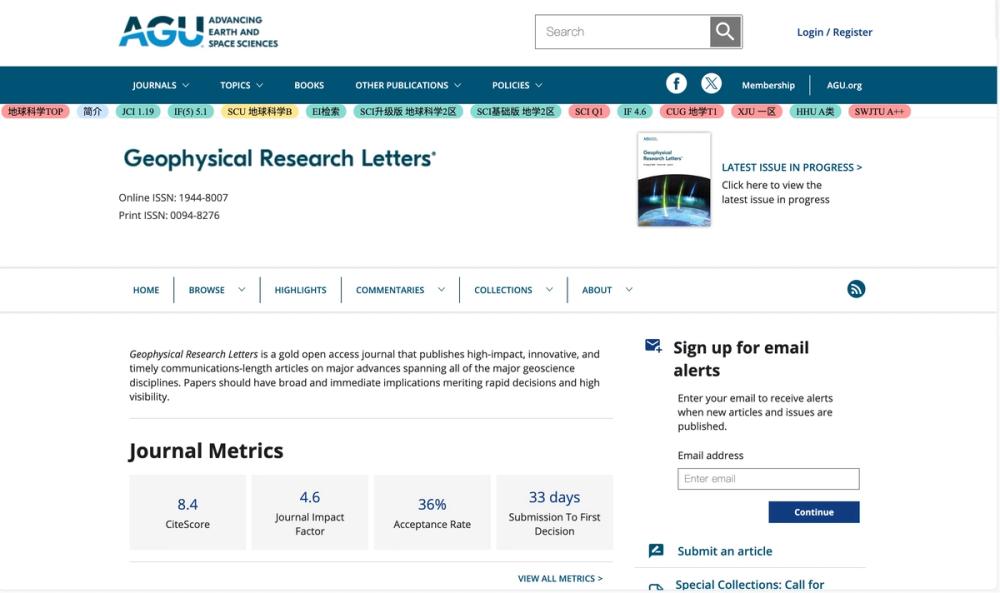The image size is (1000, 593).
Task: Click the Online ISSN: 1944-8007 text
Action: pos(173,198)
